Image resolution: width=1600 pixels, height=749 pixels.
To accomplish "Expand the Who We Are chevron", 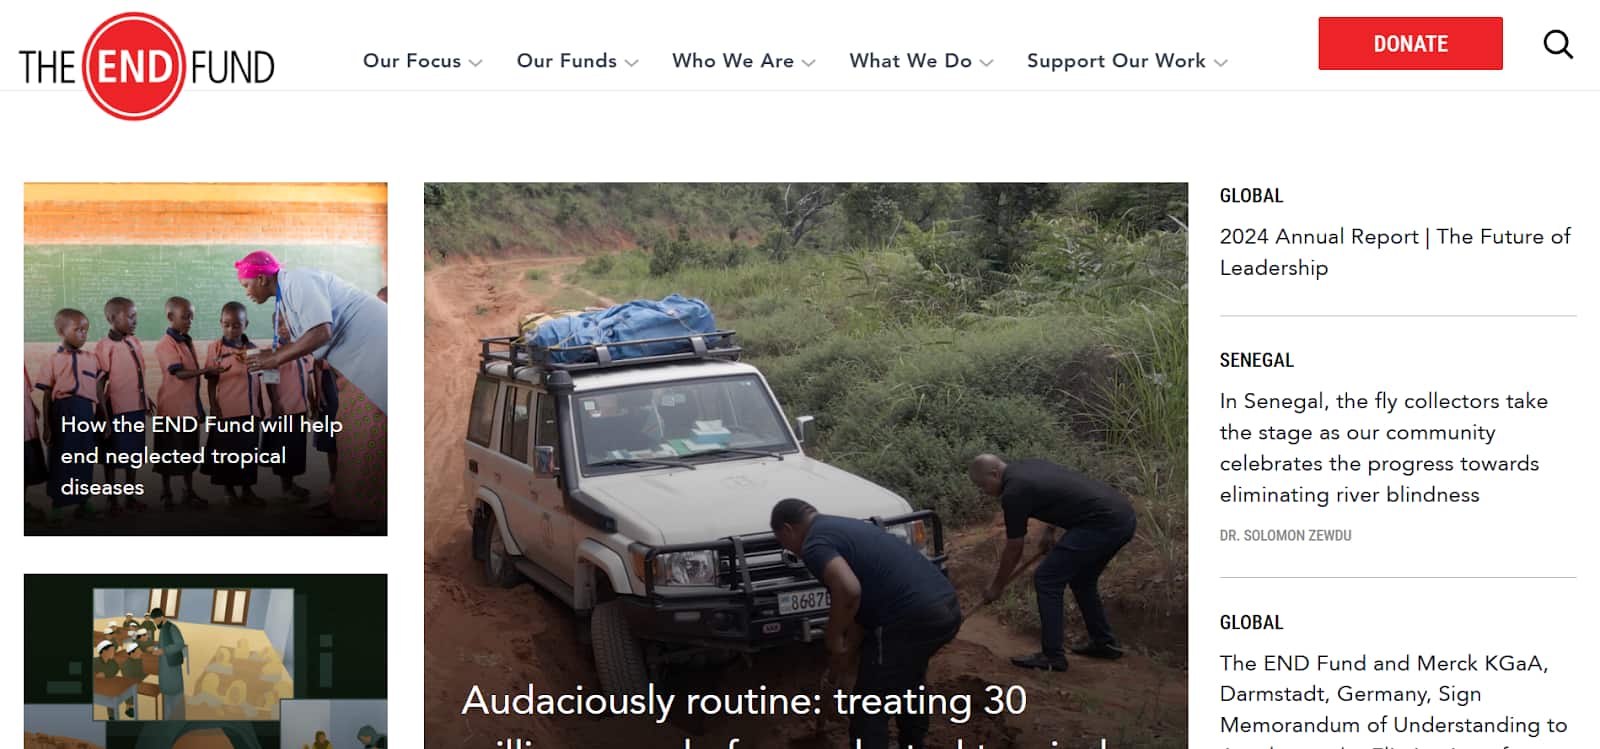I will 808,62.
